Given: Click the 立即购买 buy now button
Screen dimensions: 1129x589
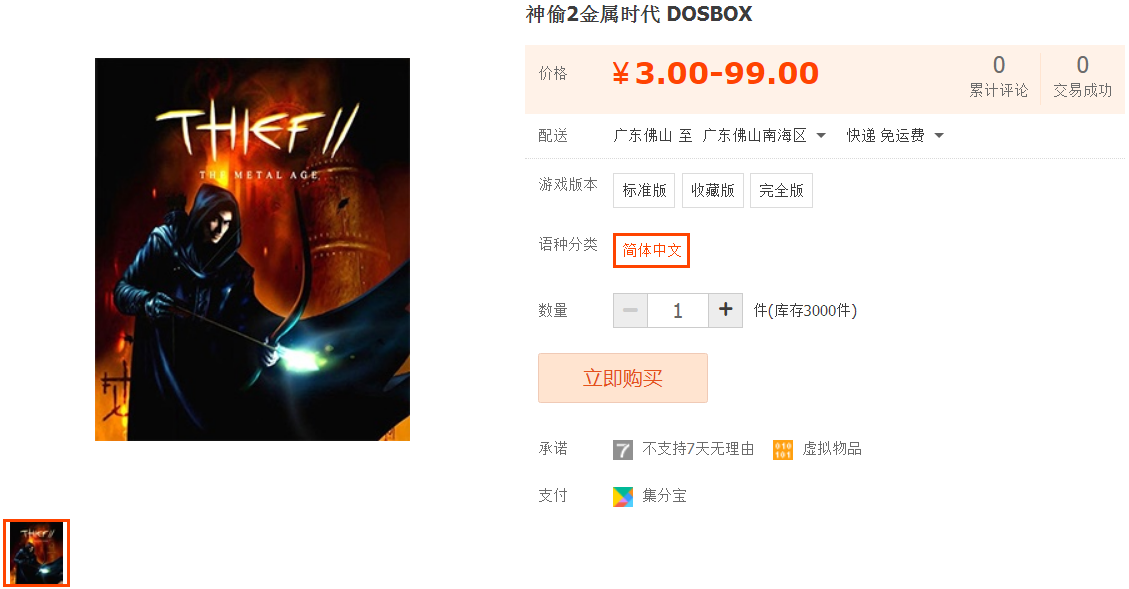Looking at the screenshot, I should (623, 378).
